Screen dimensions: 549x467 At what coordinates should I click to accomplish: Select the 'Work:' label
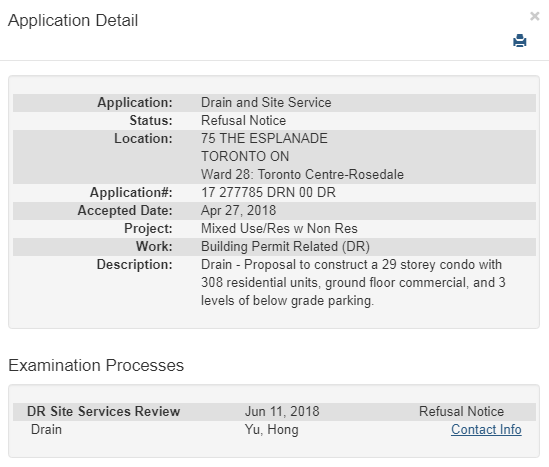coord(154,246)
